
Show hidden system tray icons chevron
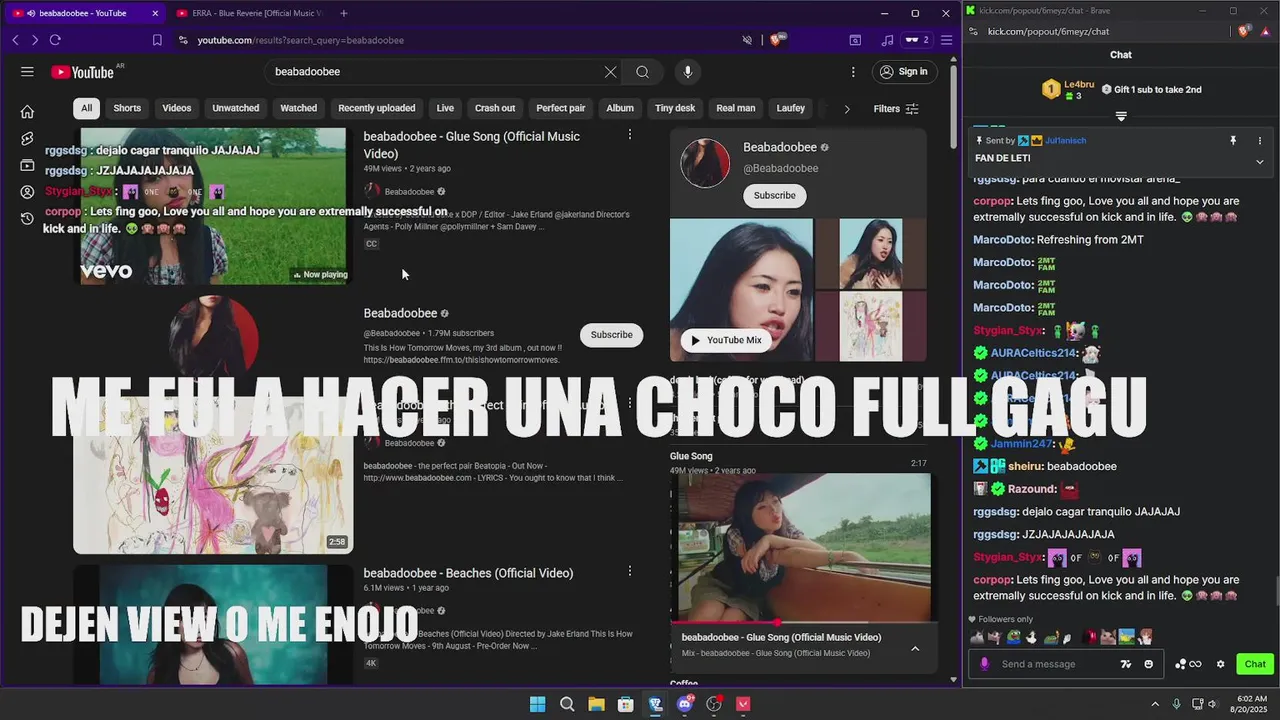[1154, 704]
